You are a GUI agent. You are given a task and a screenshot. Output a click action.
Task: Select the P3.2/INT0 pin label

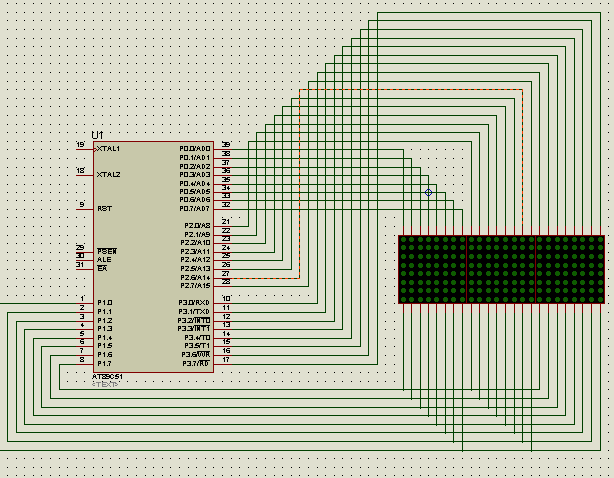coord(194,321)
